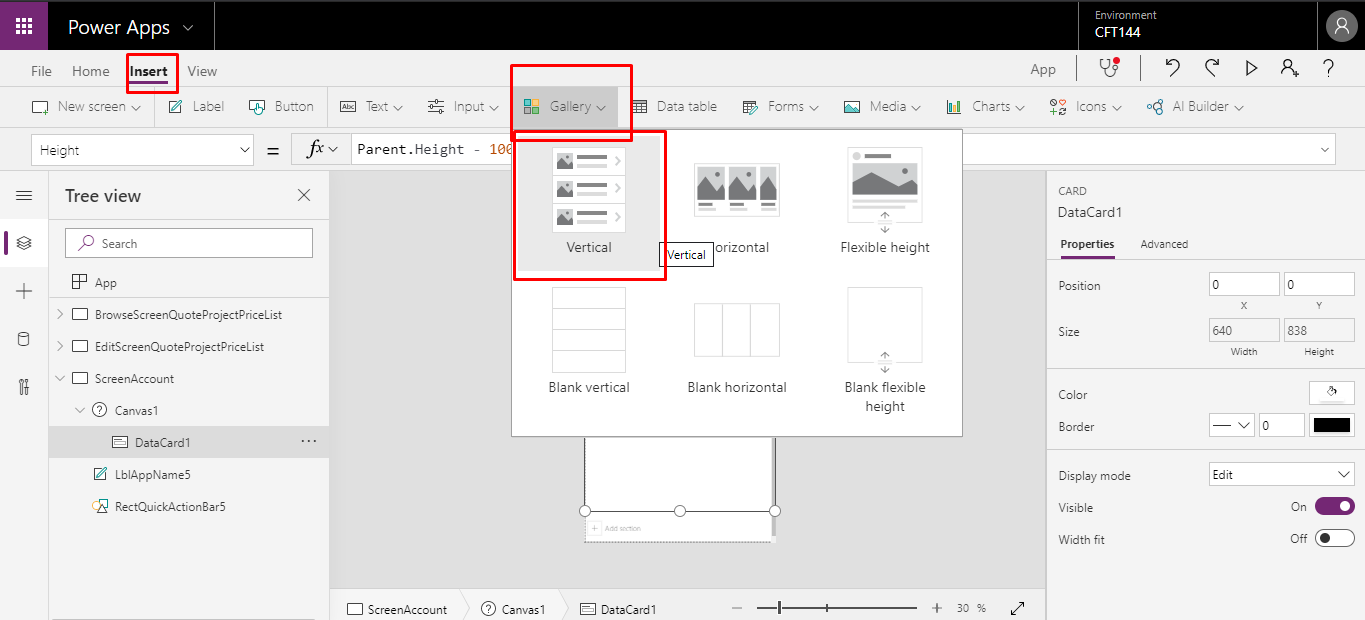Expand EditScreenQuoteProjectPriceList tree node
Viewport: 1365px width, 620px height.
click(60, 346)
